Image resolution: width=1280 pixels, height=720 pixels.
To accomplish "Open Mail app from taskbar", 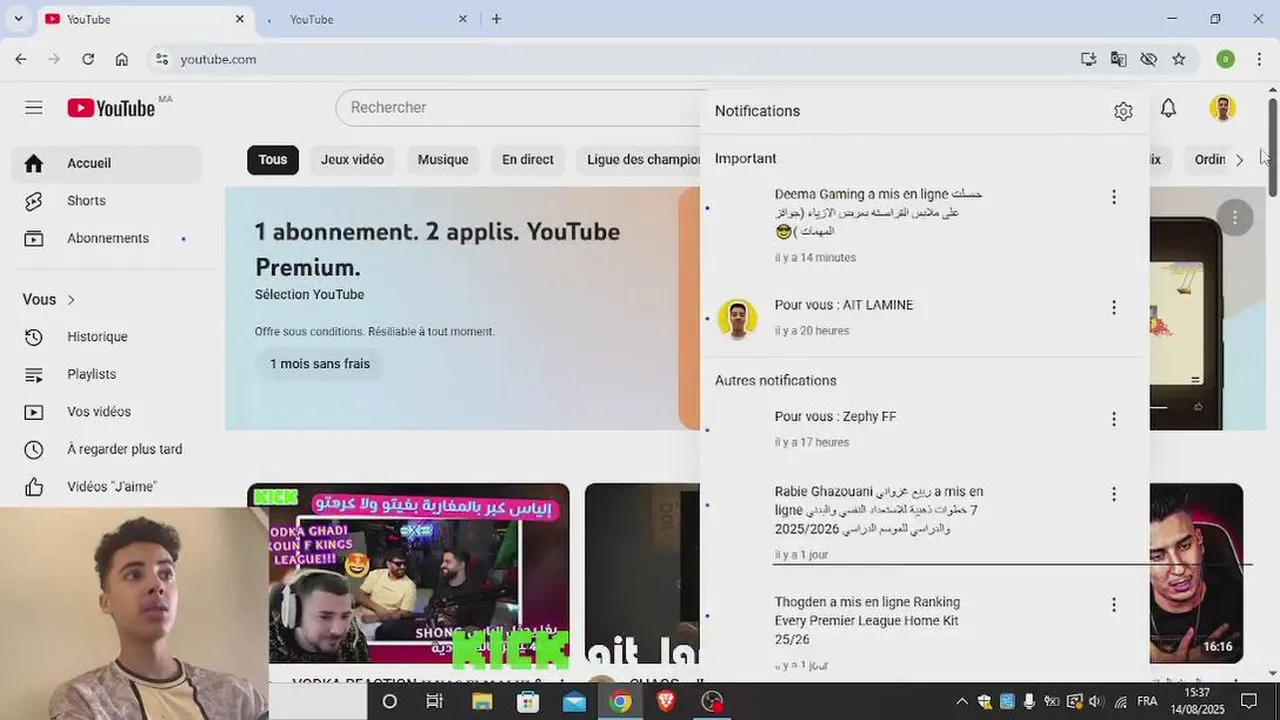I will click(x=574, y=701).
